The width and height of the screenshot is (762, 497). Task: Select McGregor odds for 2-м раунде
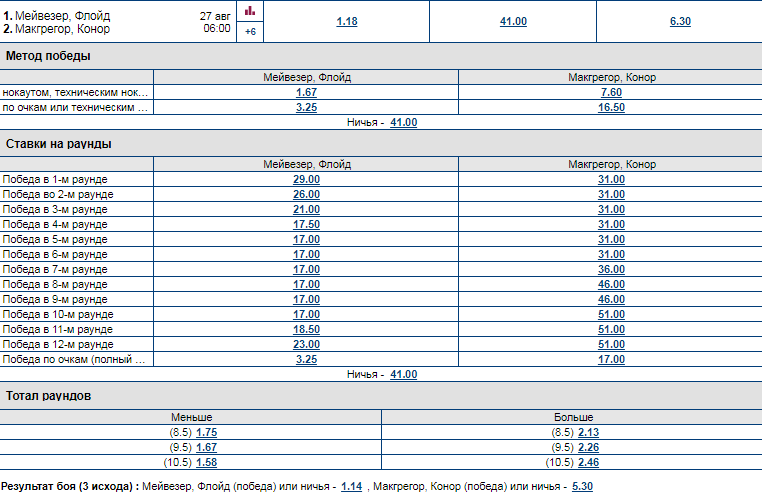[611, 194]
